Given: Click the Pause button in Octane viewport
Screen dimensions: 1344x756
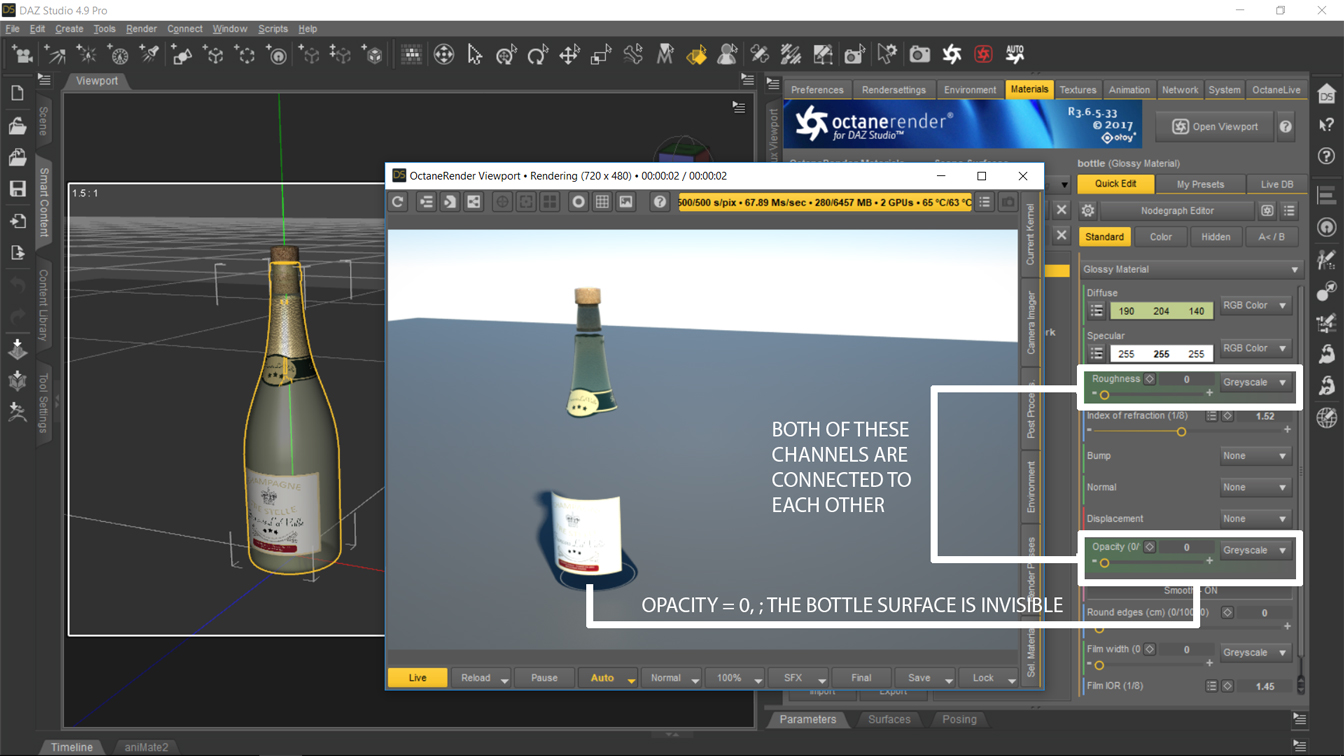Looking at the screenshot, I should pos(544,678).
